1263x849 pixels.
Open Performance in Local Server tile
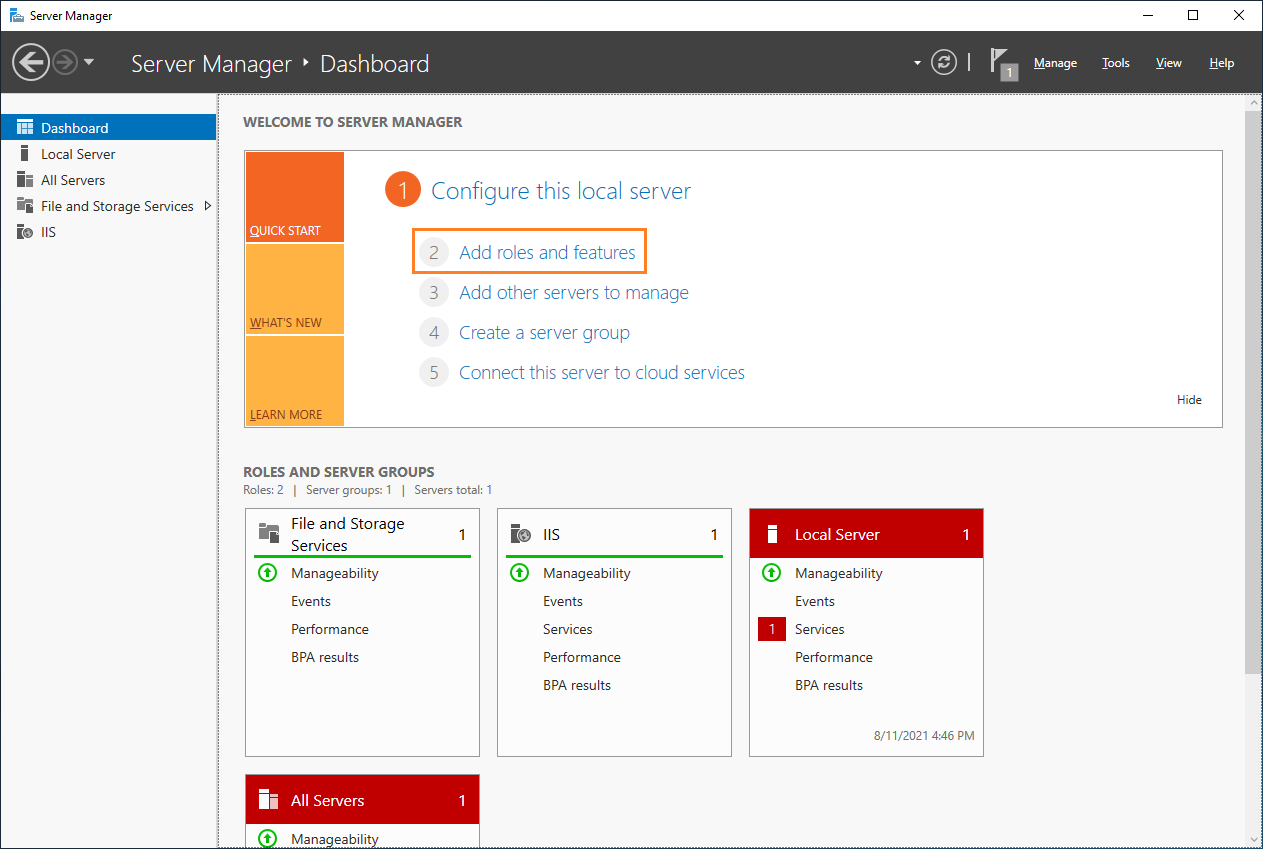coord(834,657)
